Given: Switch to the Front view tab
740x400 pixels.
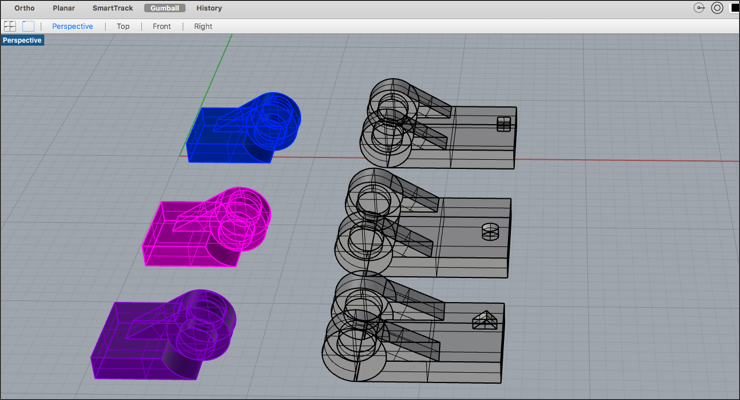Looking at the screenshot, I should [x=162, y=26].
